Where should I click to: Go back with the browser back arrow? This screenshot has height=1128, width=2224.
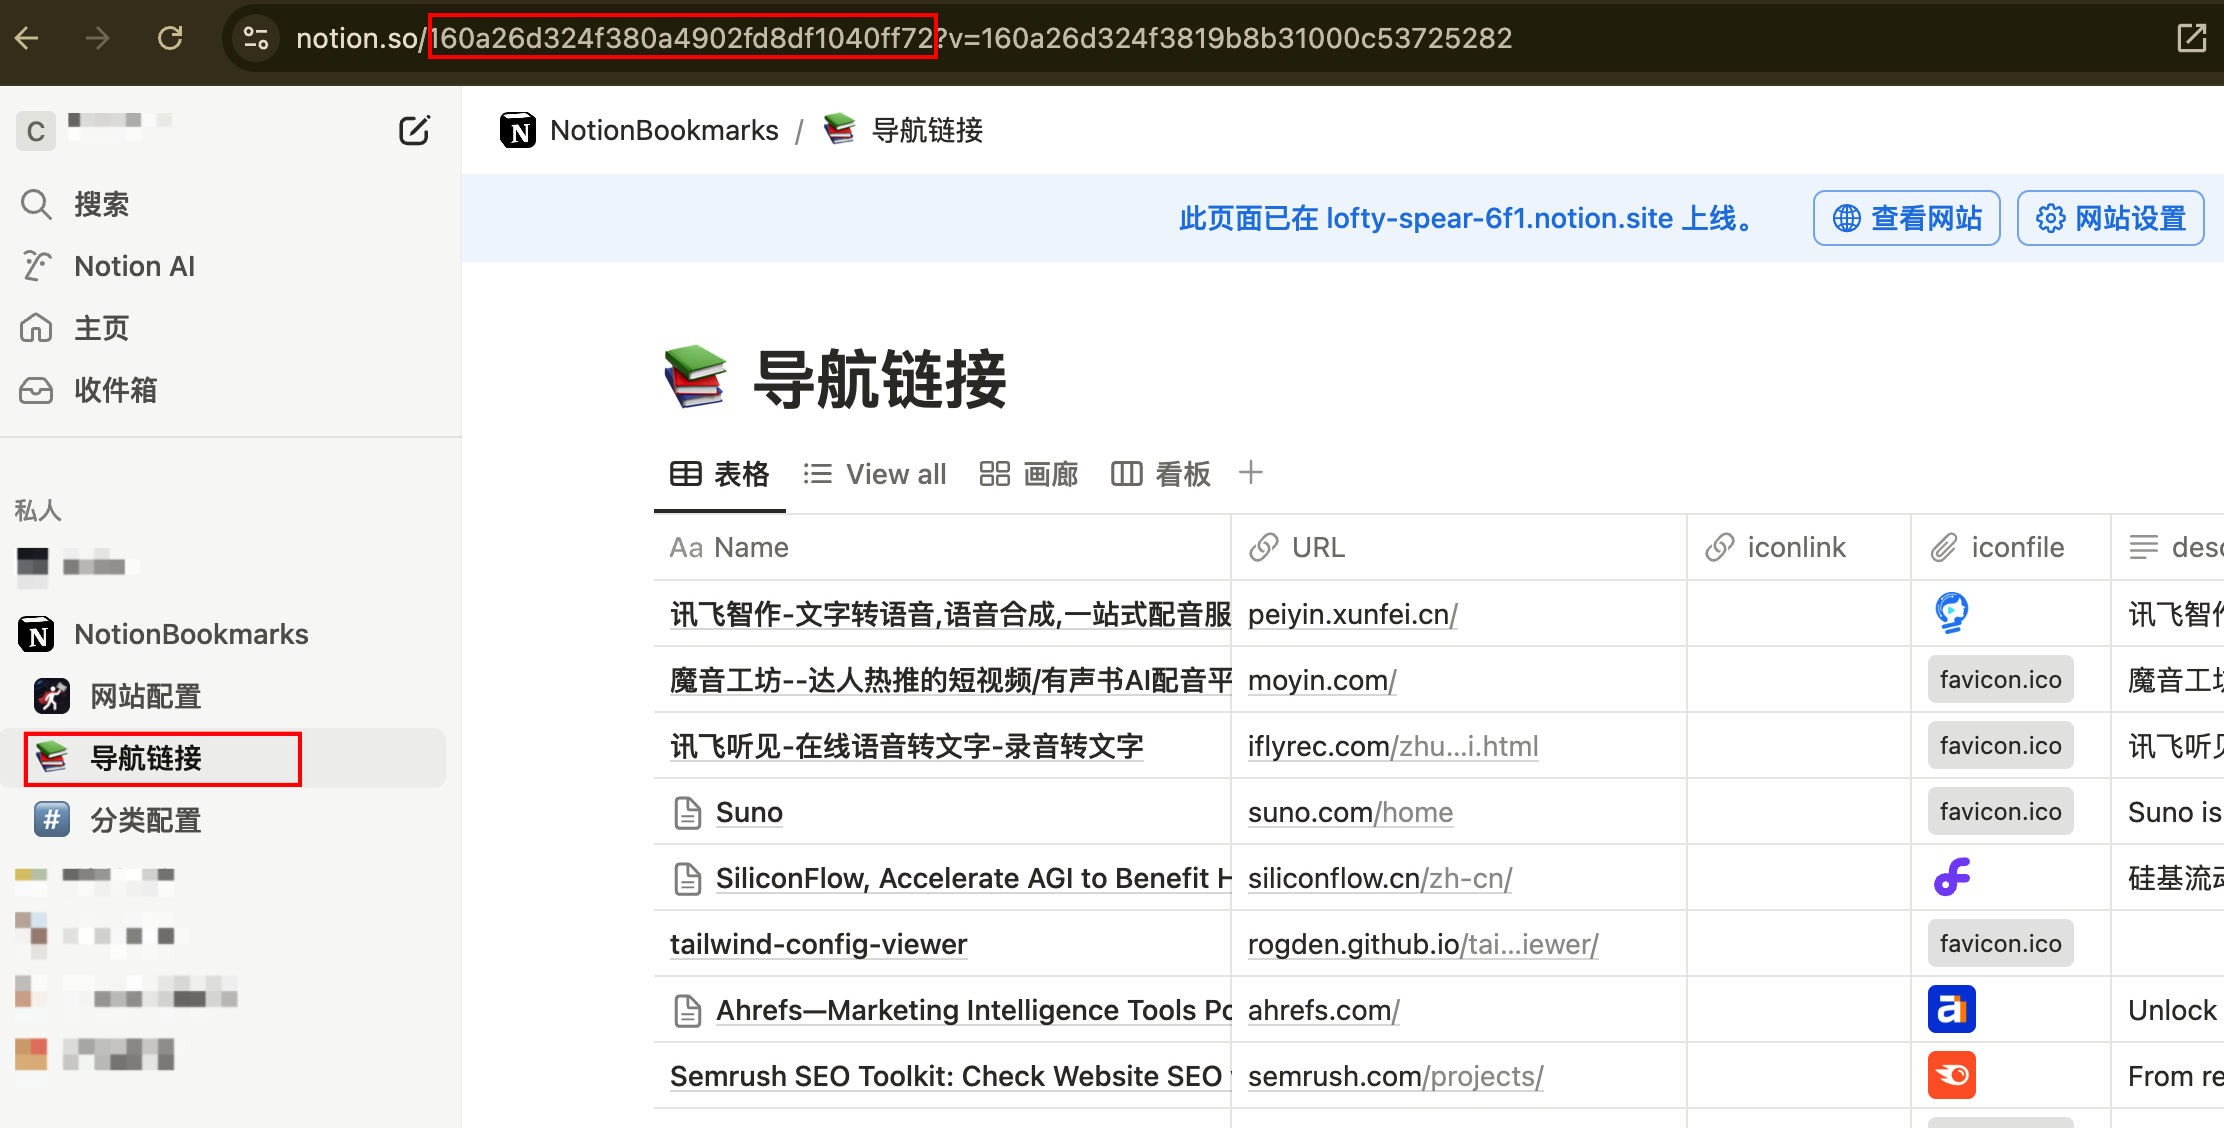tap(27, 38)
